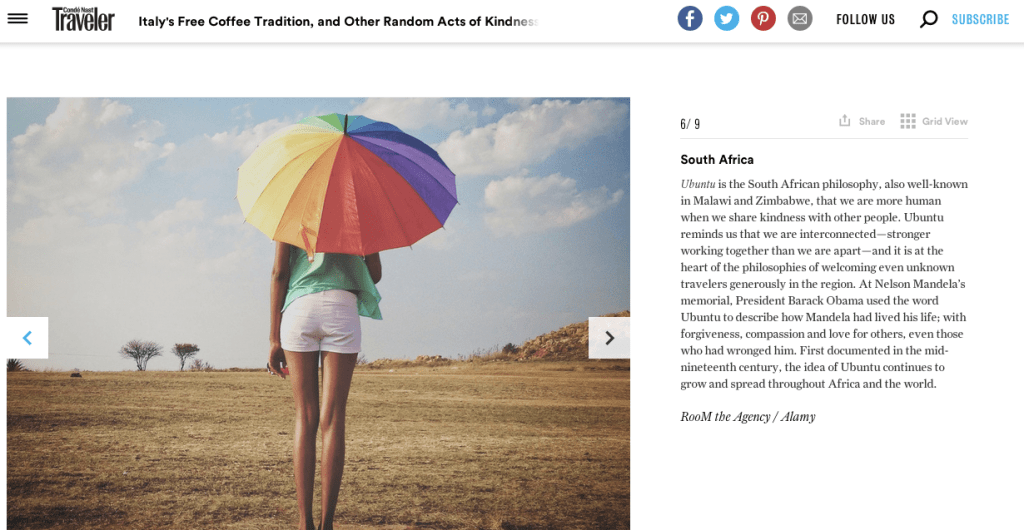Switch to grid layout via grid icon
Screen dimensions: 1024x530
[908, 121]
